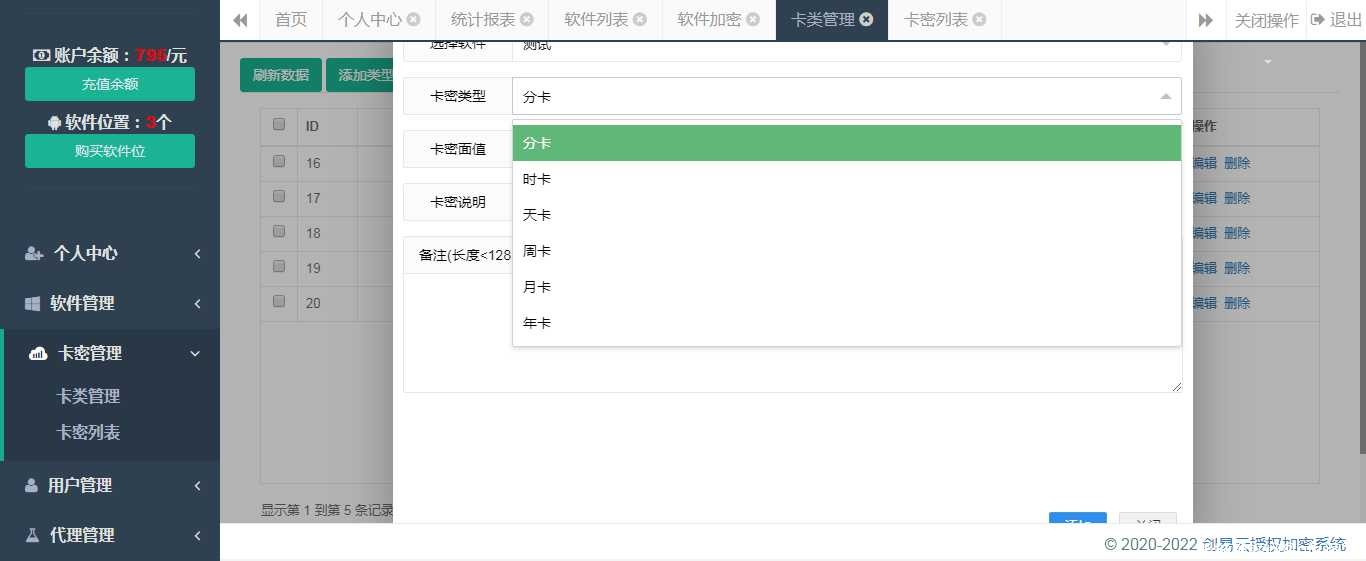This screenshot has height=561, width=1366.
Task: Click the users icon next to 个人中心
Action: coord(34,253)
